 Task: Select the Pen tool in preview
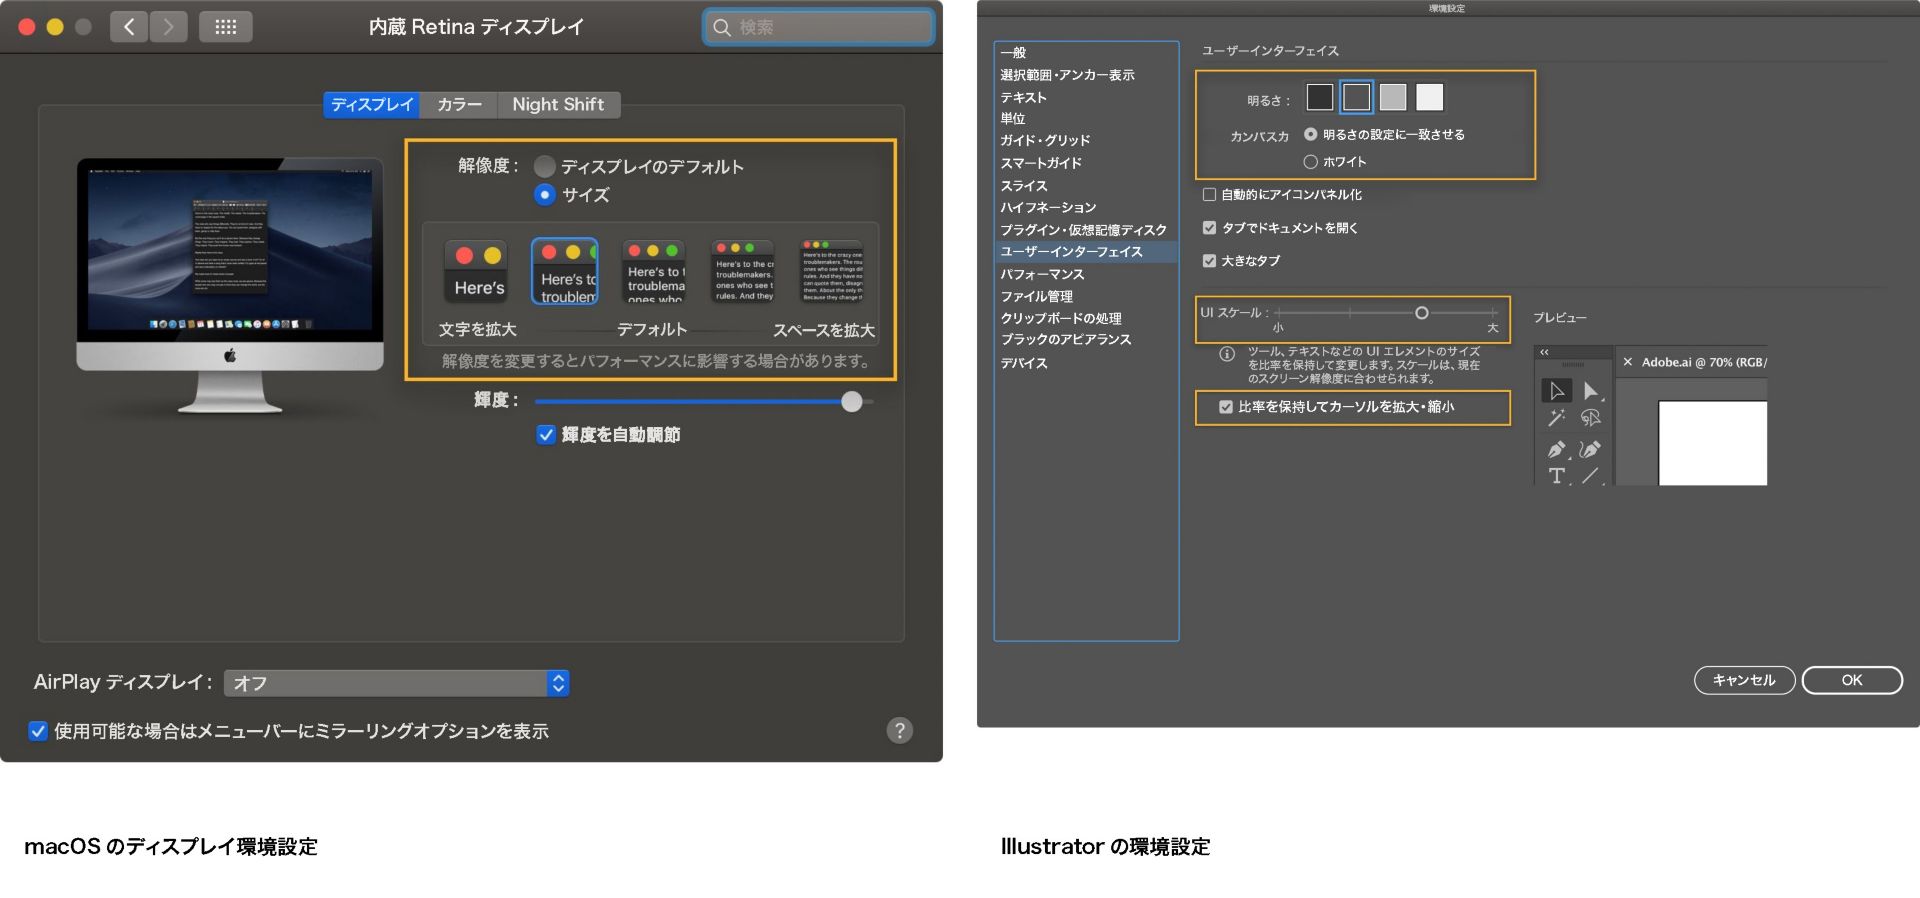(x=1557, y=449)
